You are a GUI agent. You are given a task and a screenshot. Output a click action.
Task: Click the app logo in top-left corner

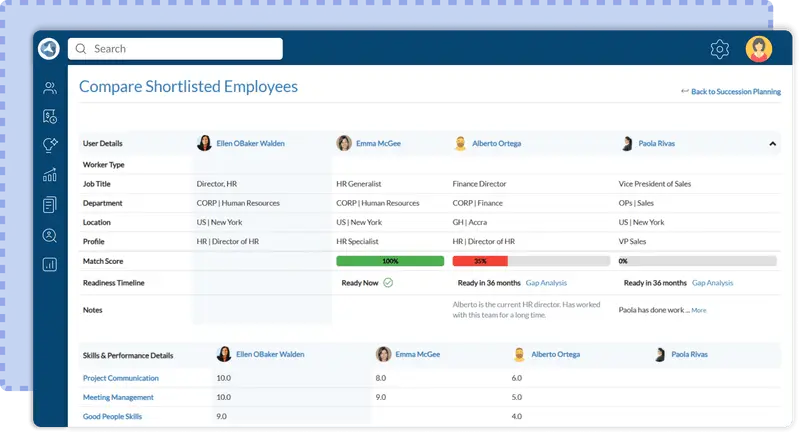49,48
